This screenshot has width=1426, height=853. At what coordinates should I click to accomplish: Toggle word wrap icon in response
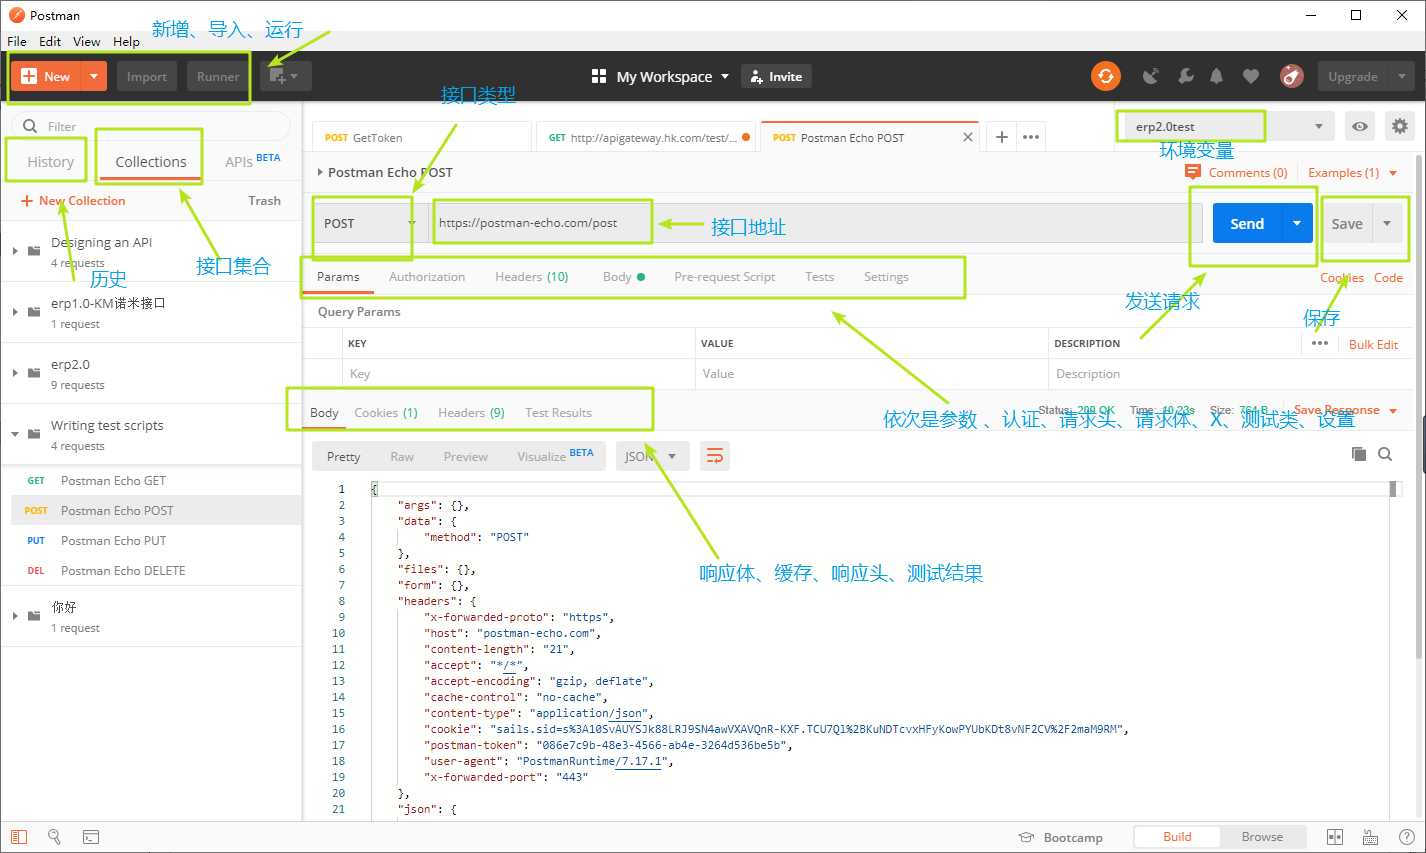click(715, 456)
